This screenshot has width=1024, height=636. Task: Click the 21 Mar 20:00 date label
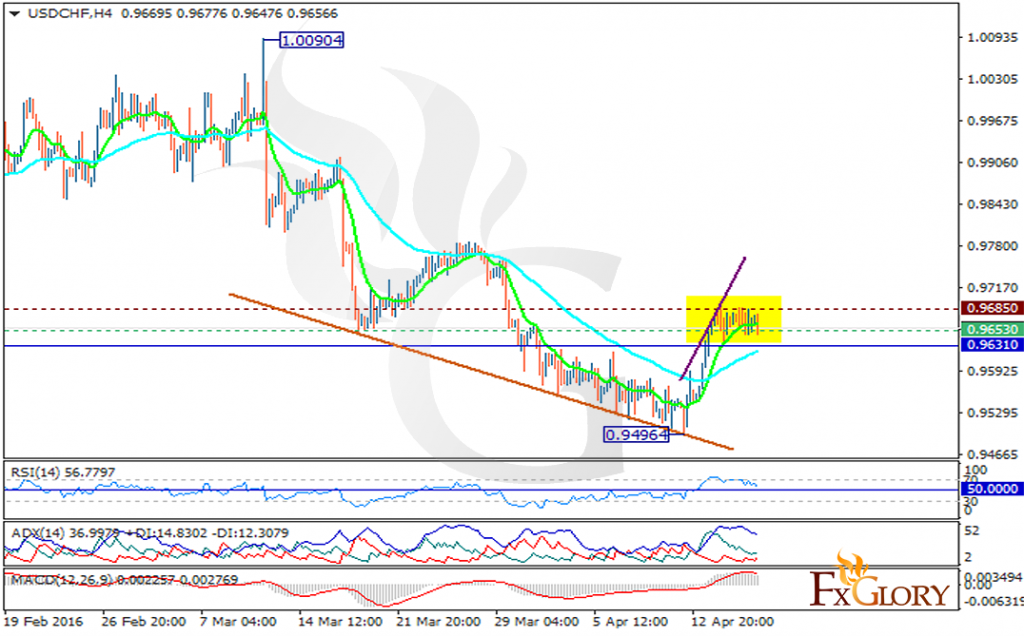pos(438,622)
